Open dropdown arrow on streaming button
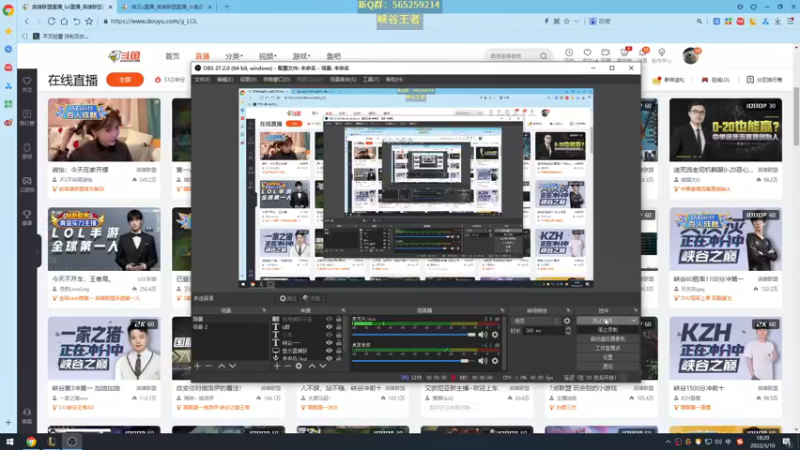 [x=634, y=320]
